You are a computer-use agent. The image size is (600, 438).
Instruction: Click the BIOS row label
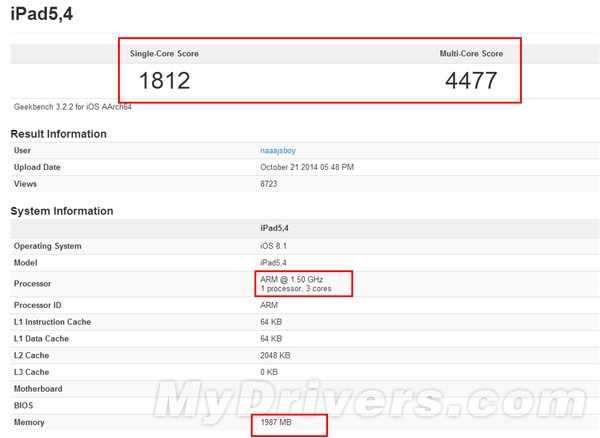23,406
